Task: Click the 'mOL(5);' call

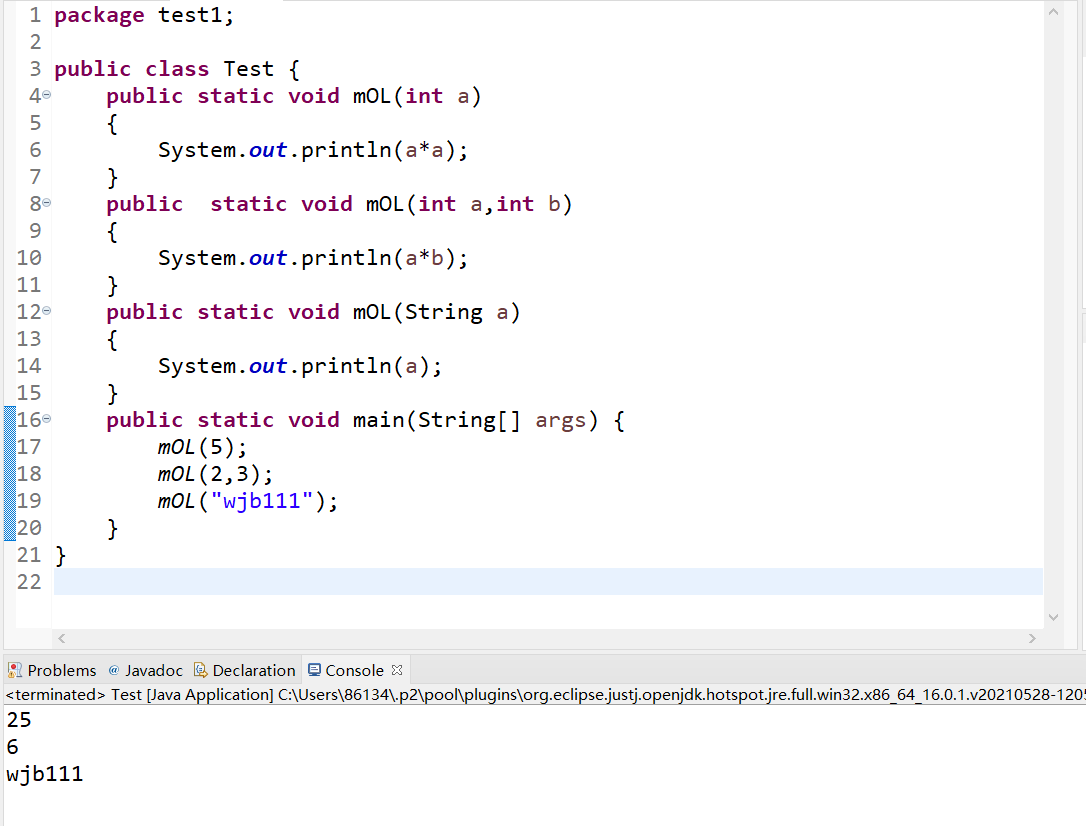Action: tap(202, 447)
